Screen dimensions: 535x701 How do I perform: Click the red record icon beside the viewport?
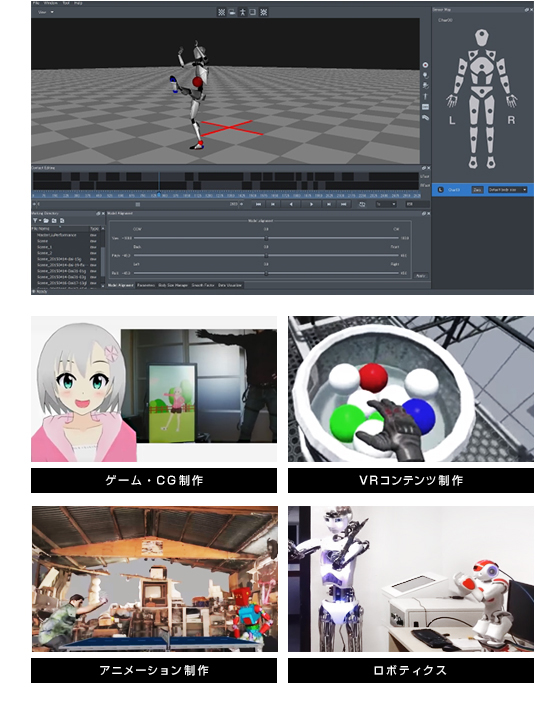[x=425, y=65]
